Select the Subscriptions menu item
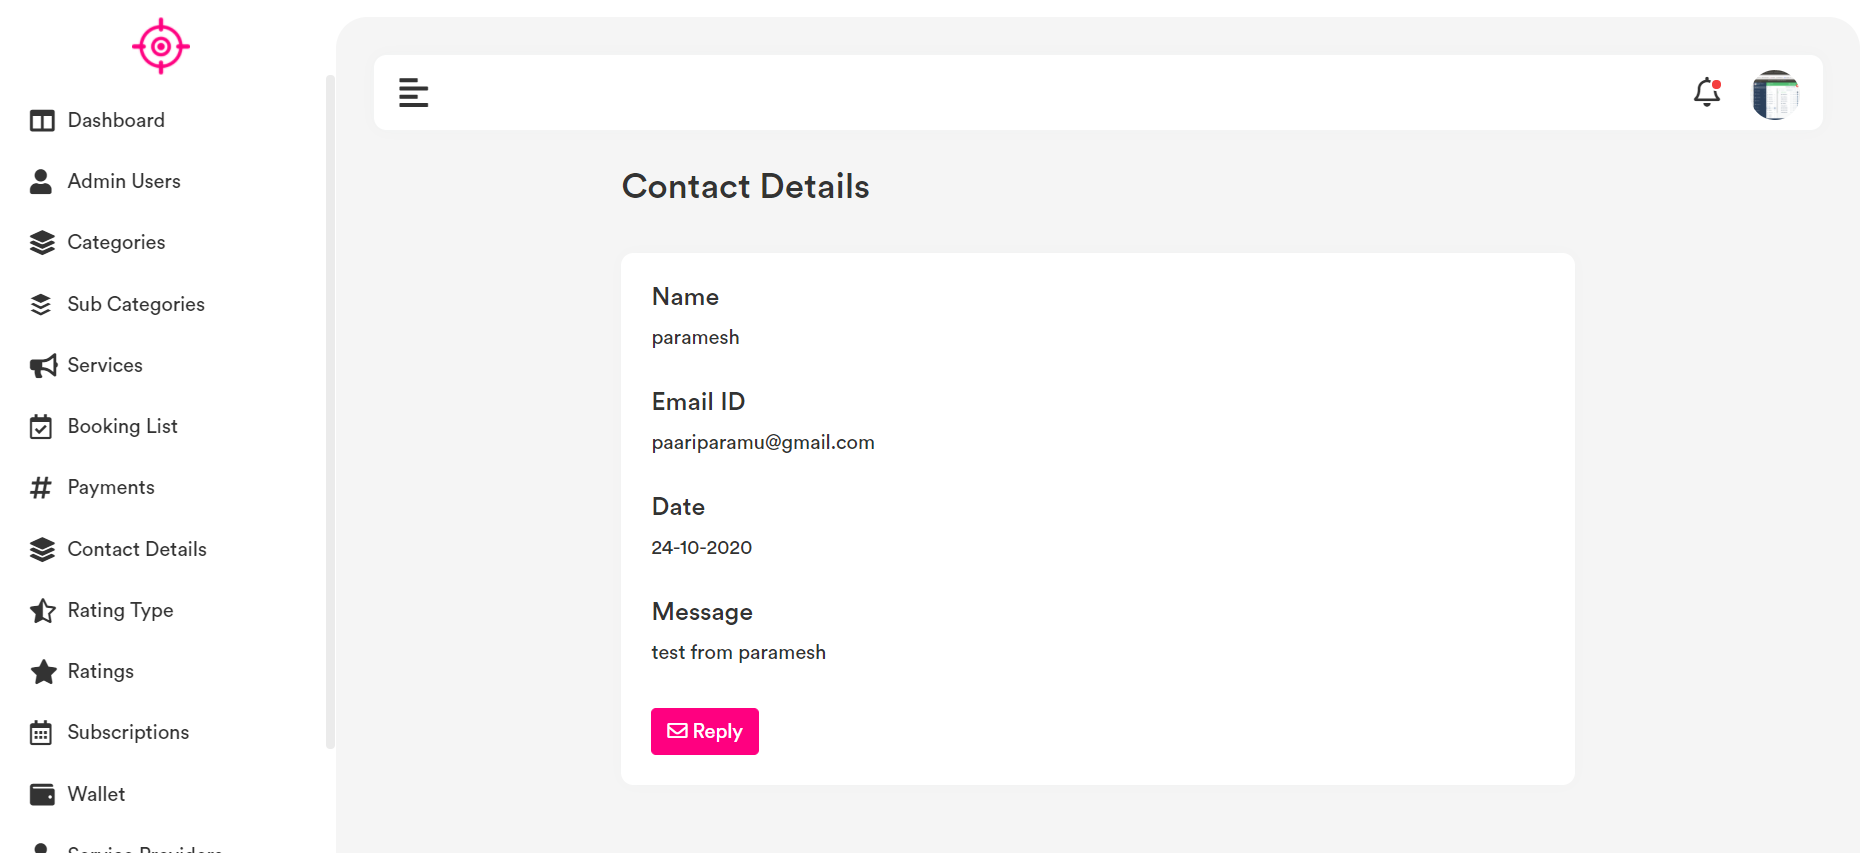The image size is (1867, 853). click(x=128, y=733)
